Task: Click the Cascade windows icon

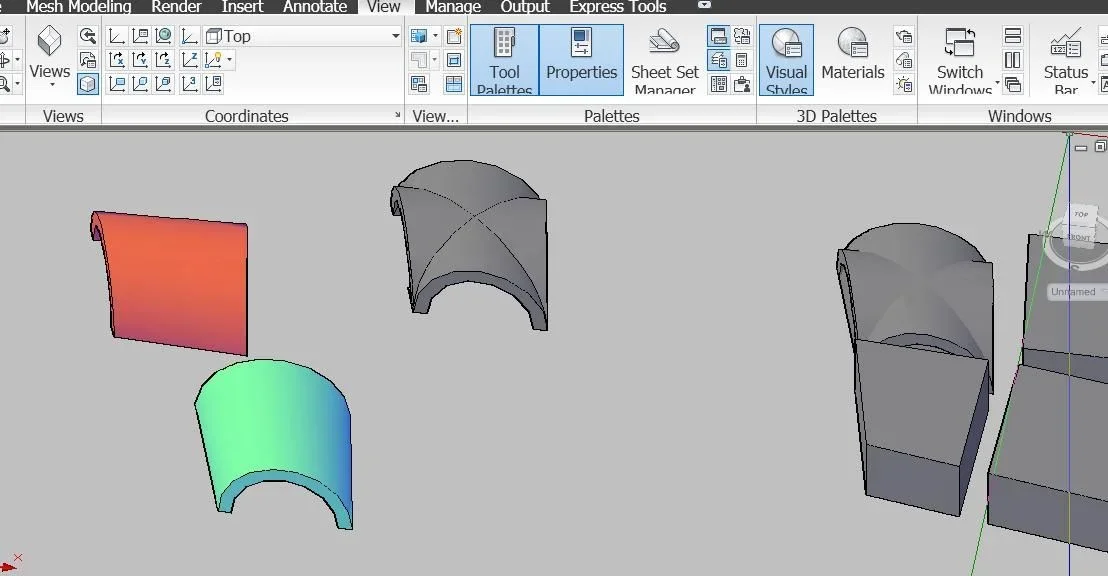Action: pos(1013,84)
